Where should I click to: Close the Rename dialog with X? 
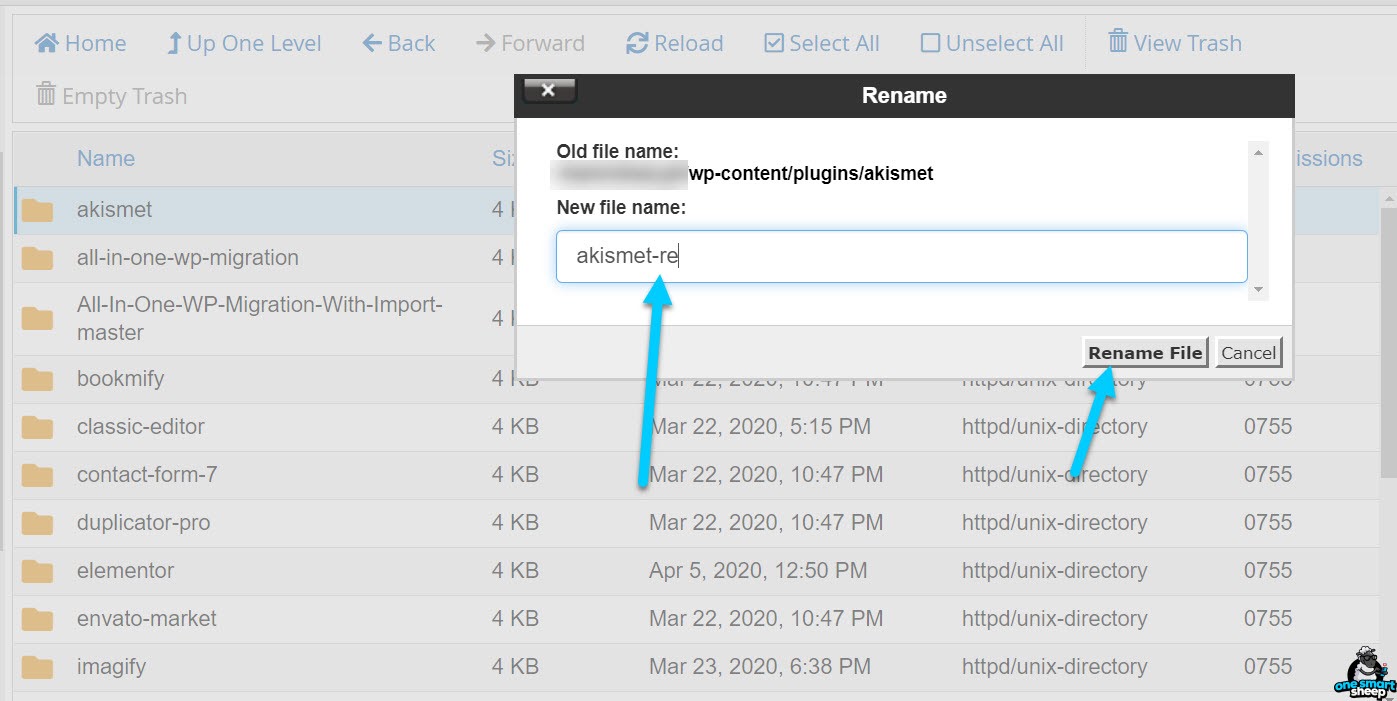pos(549,91)
